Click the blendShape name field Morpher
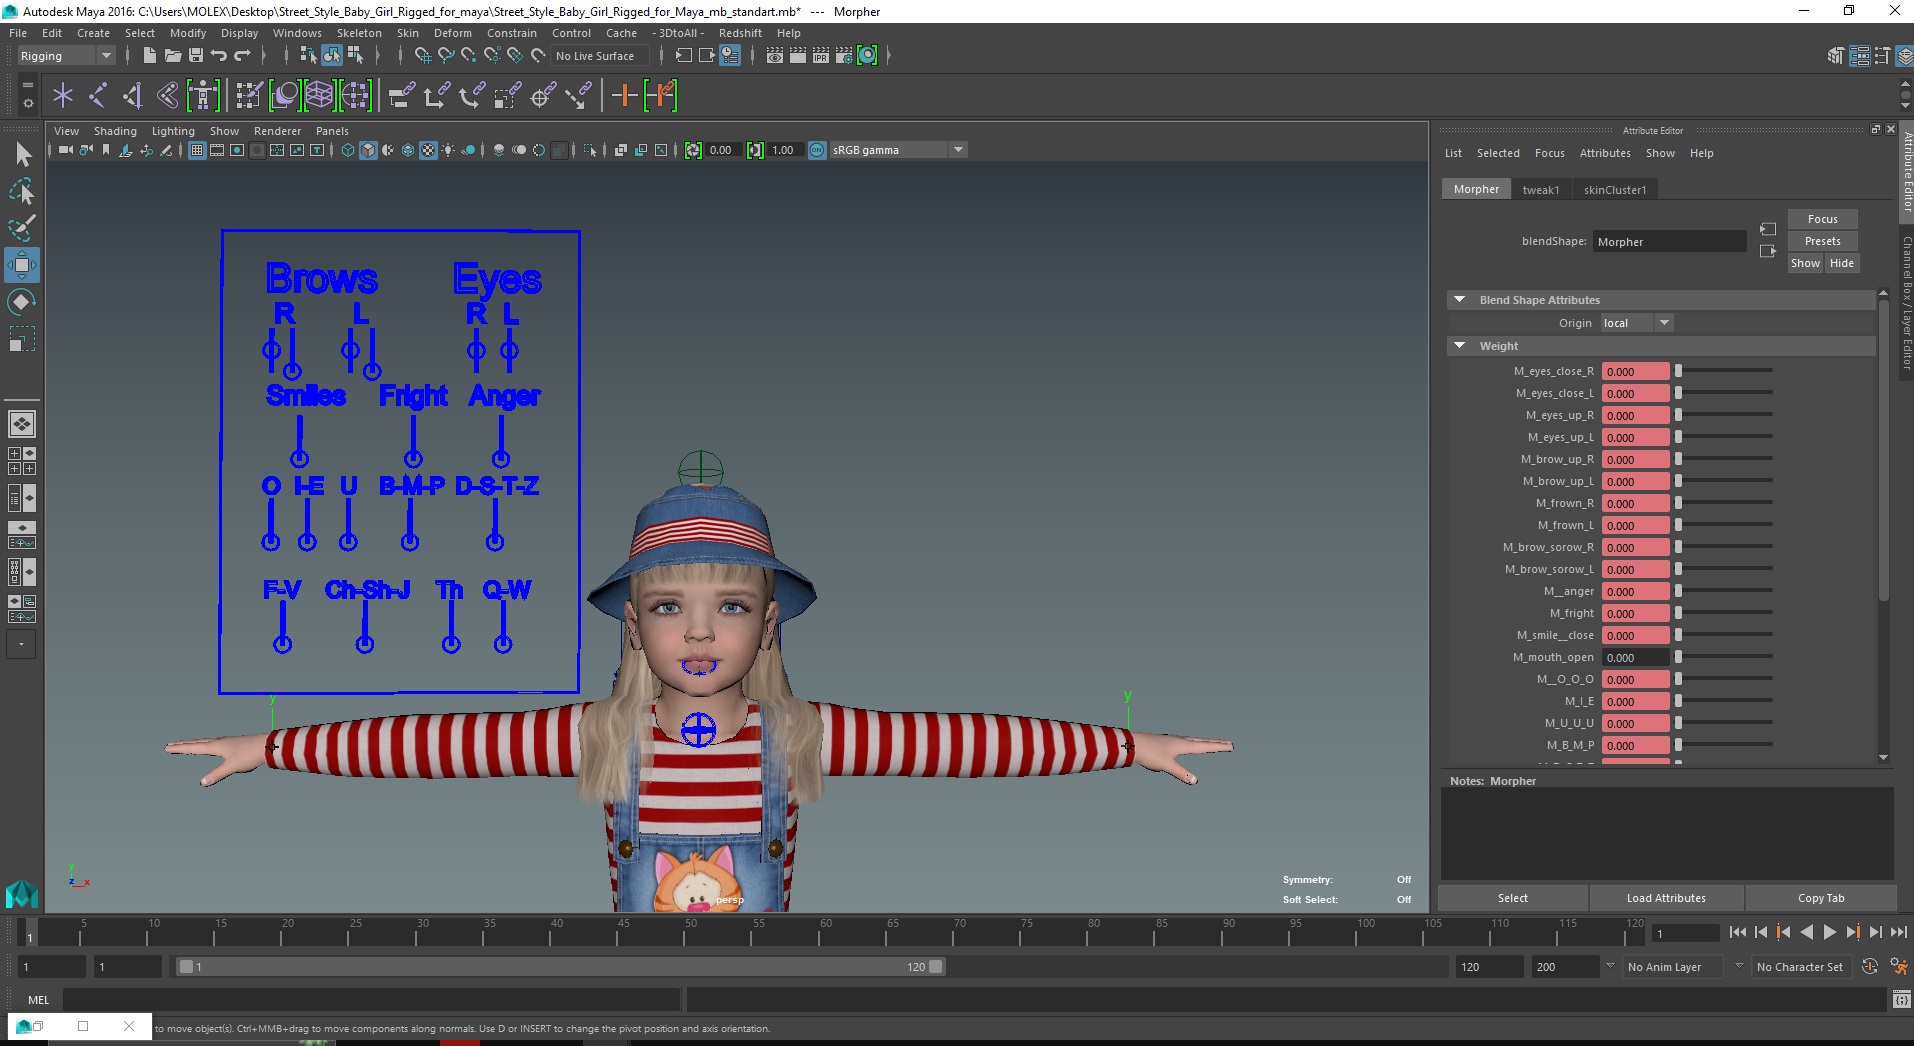Viewport: 1914px width, 1046px height. (1669, 241)
